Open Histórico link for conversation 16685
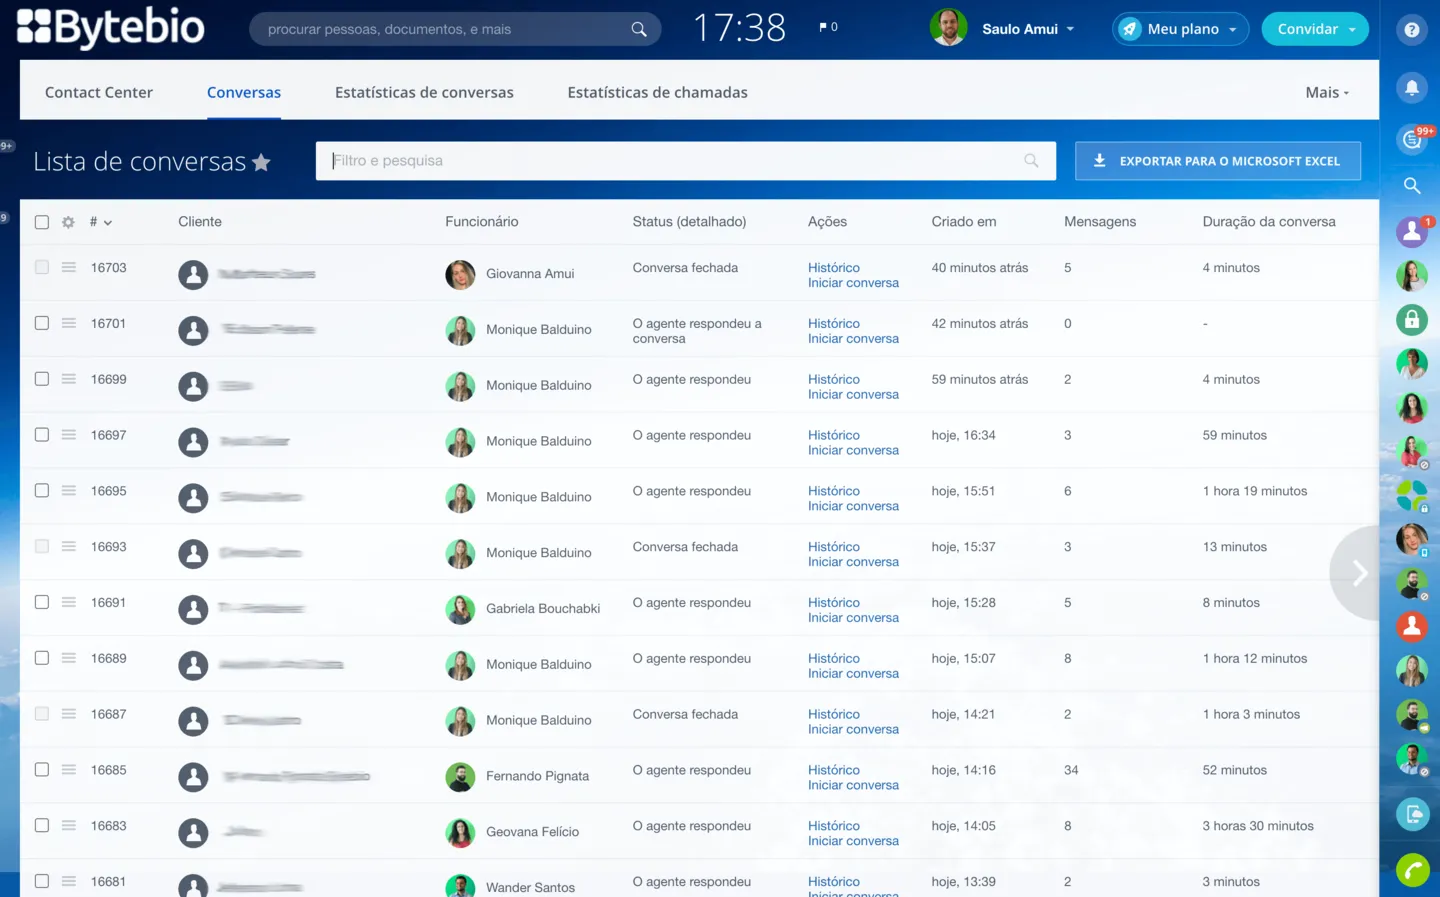This screenshot has height=897, width=1440. coord(834,770)
